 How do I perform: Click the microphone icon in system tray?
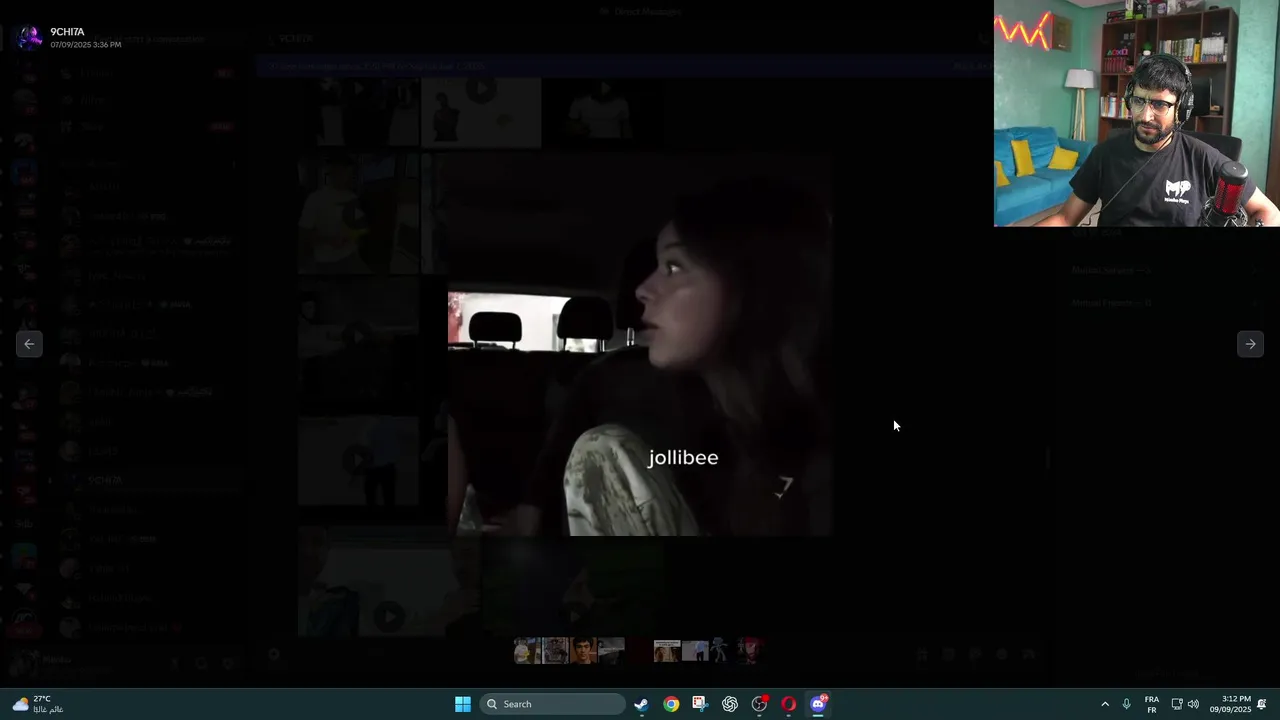tap(1126, 704)
